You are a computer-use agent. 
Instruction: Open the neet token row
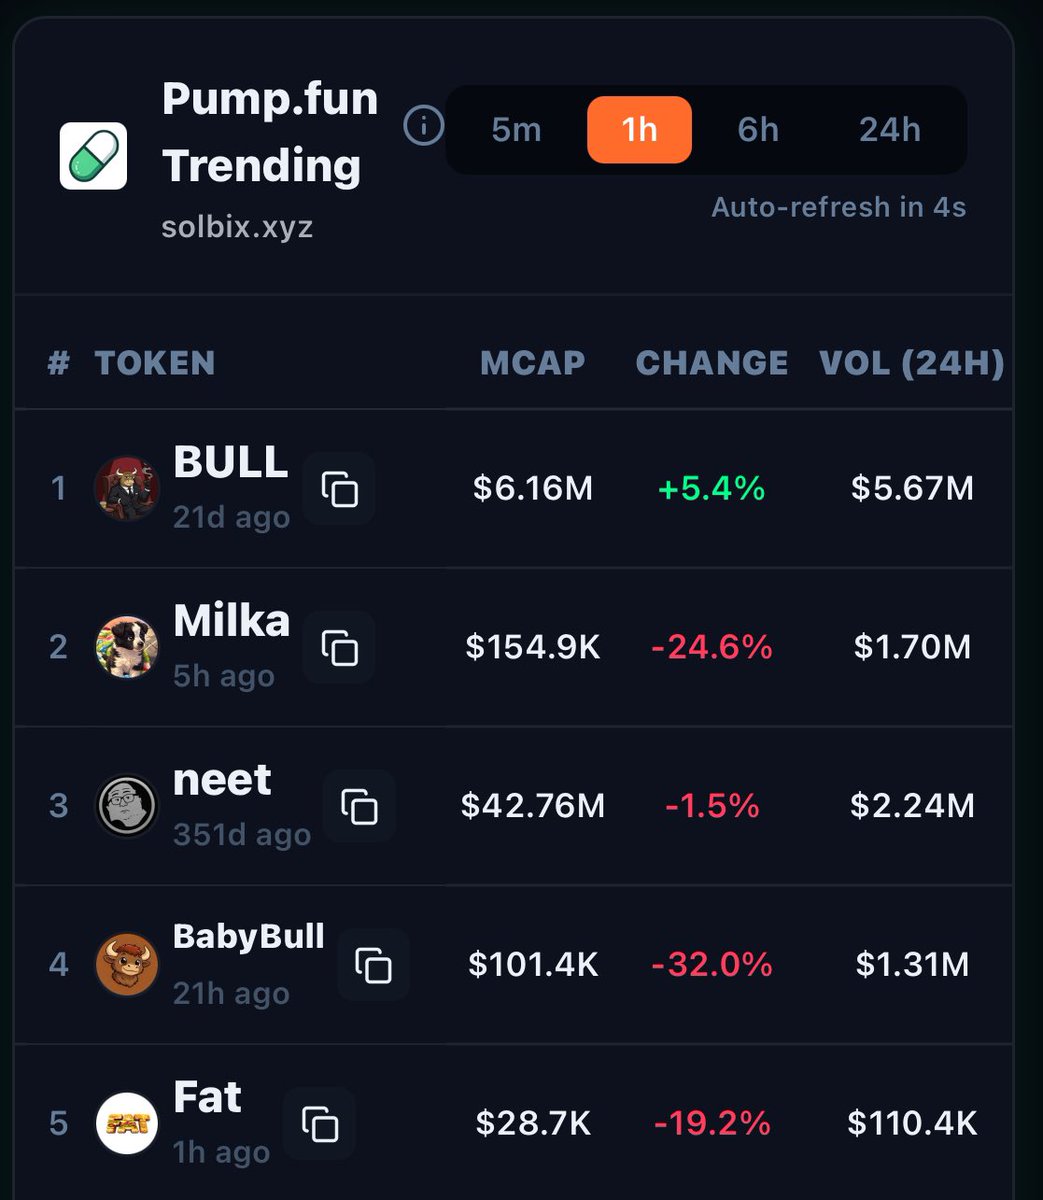click(222, 780)
